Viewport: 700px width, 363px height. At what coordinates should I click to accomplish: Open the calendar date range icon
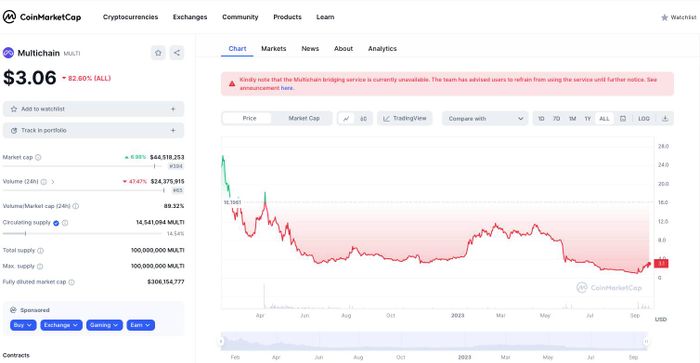pos(623,118)
